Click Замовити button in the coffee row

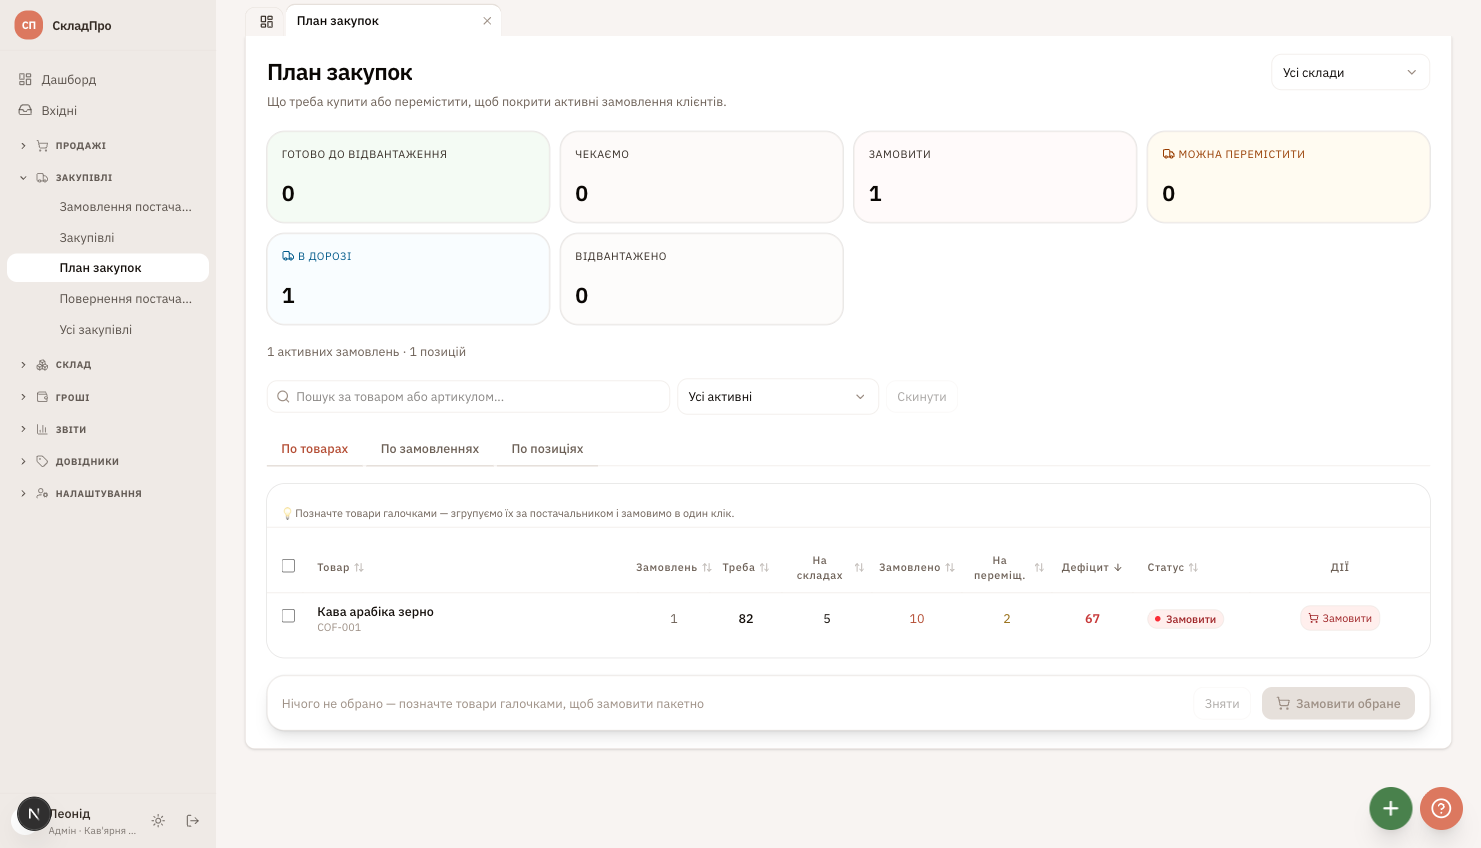click(x=1340, y=618)
